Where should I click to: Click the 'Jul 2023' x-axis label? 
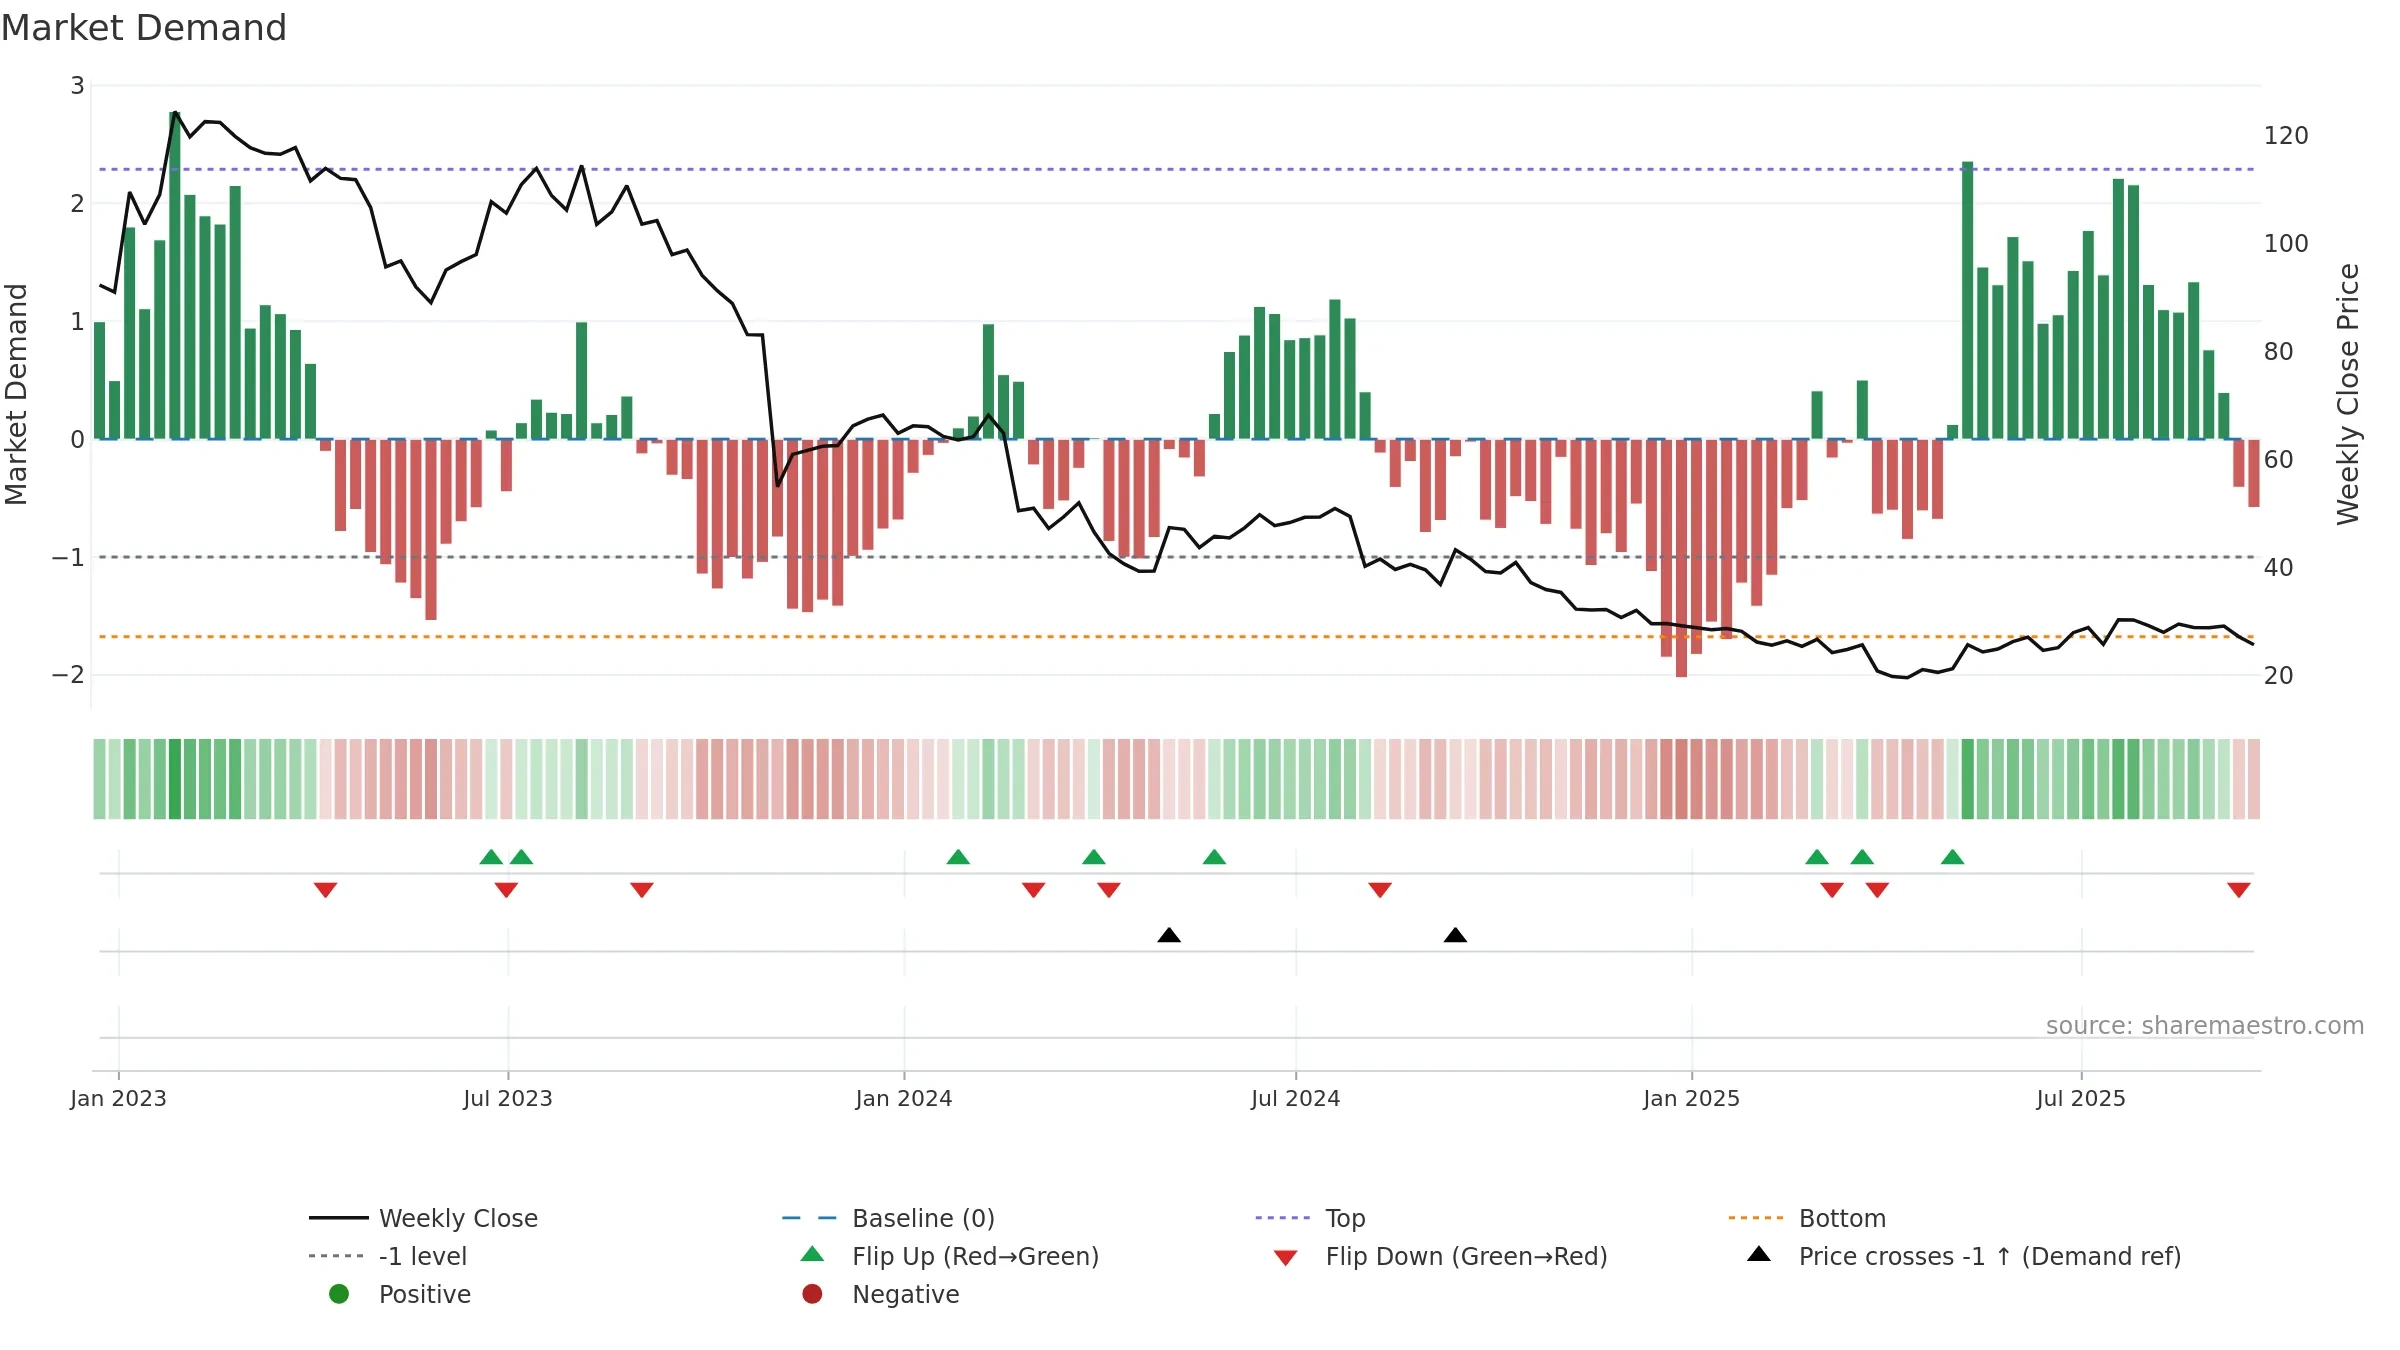point(508,1098)
